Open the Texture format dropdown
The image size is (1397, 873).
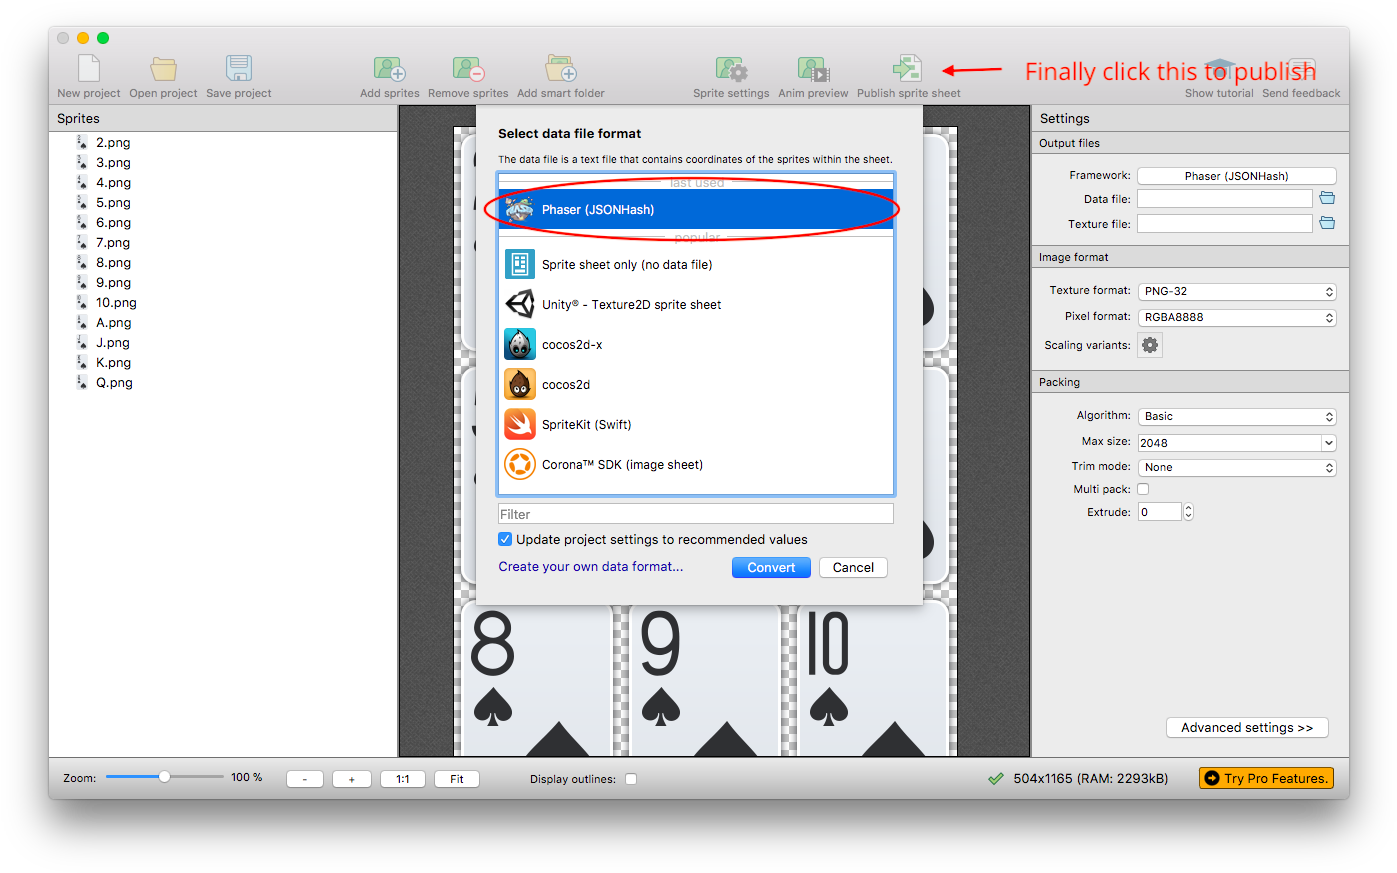point(1237,291)
